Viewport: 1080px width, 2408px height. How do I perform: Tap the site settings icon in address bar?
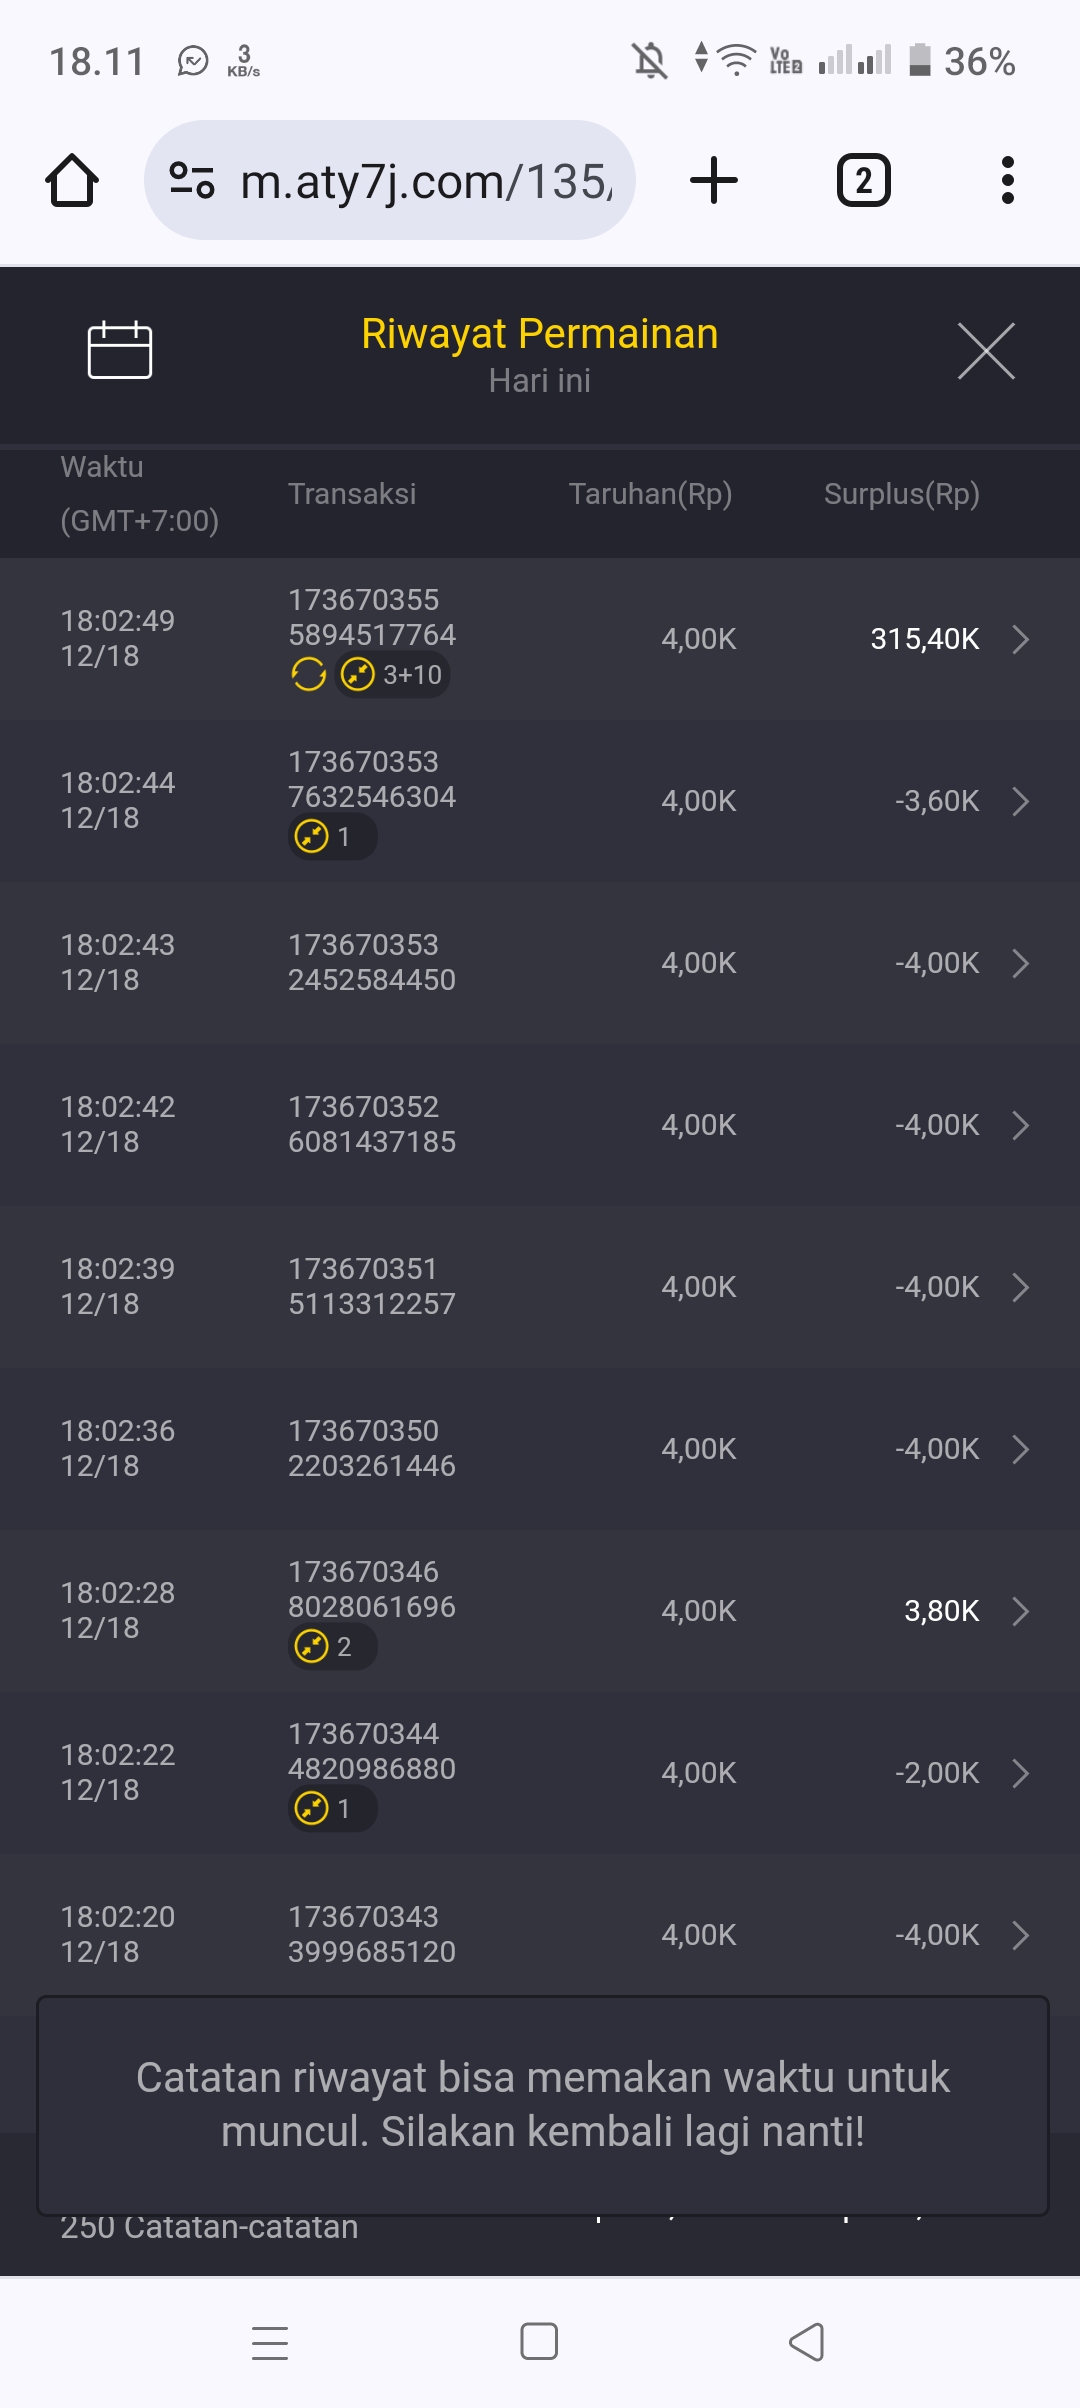pos(192,181)
